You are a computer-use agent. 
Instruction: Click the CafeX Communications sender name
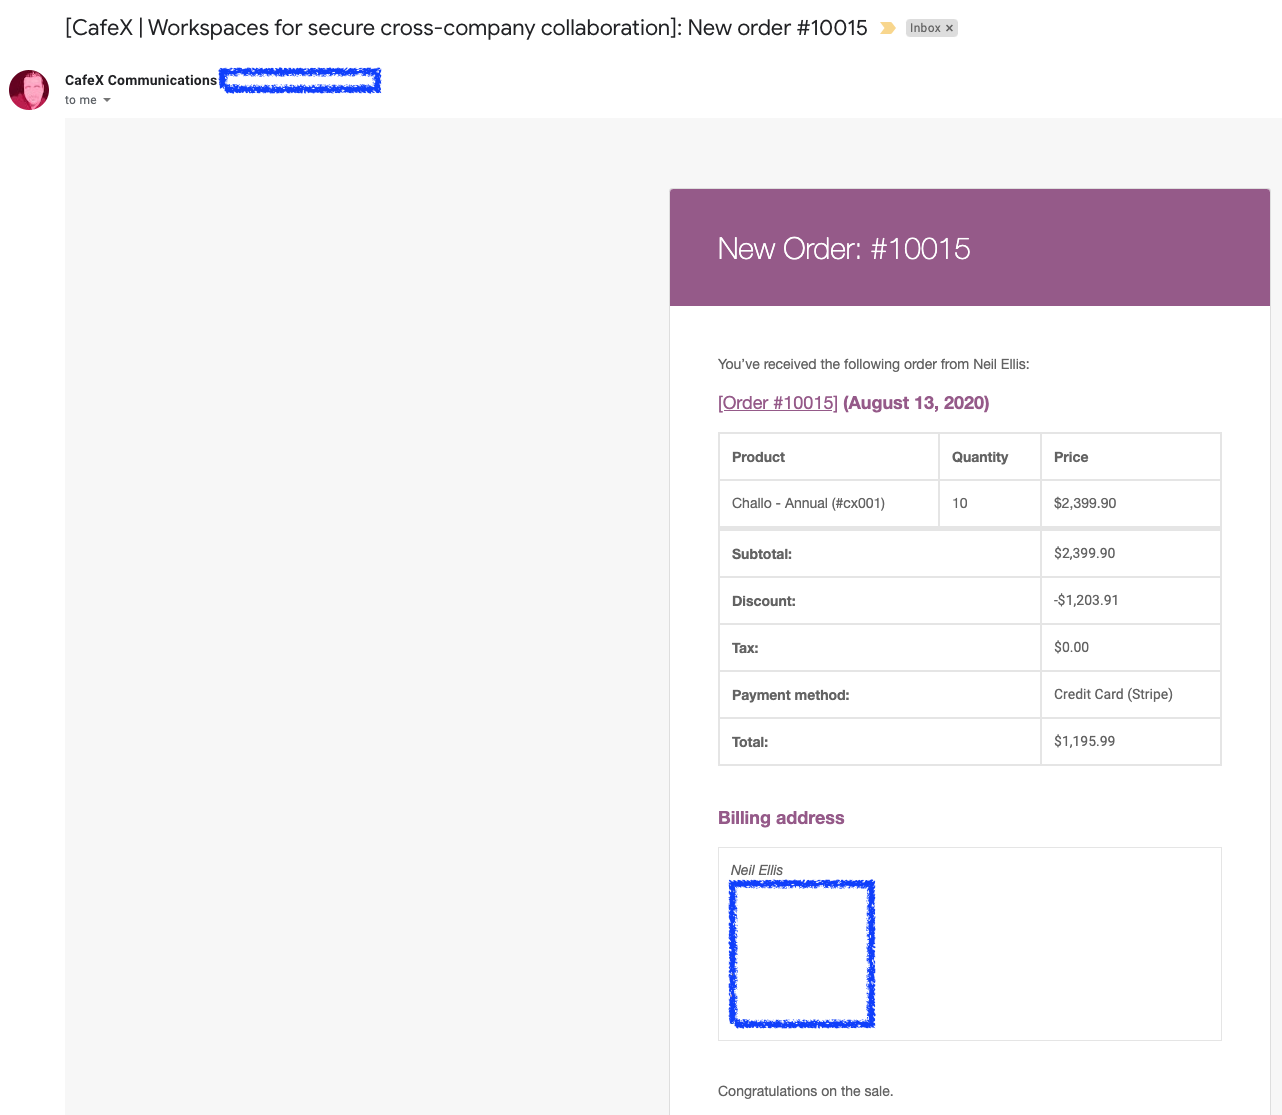coord(141,80)
